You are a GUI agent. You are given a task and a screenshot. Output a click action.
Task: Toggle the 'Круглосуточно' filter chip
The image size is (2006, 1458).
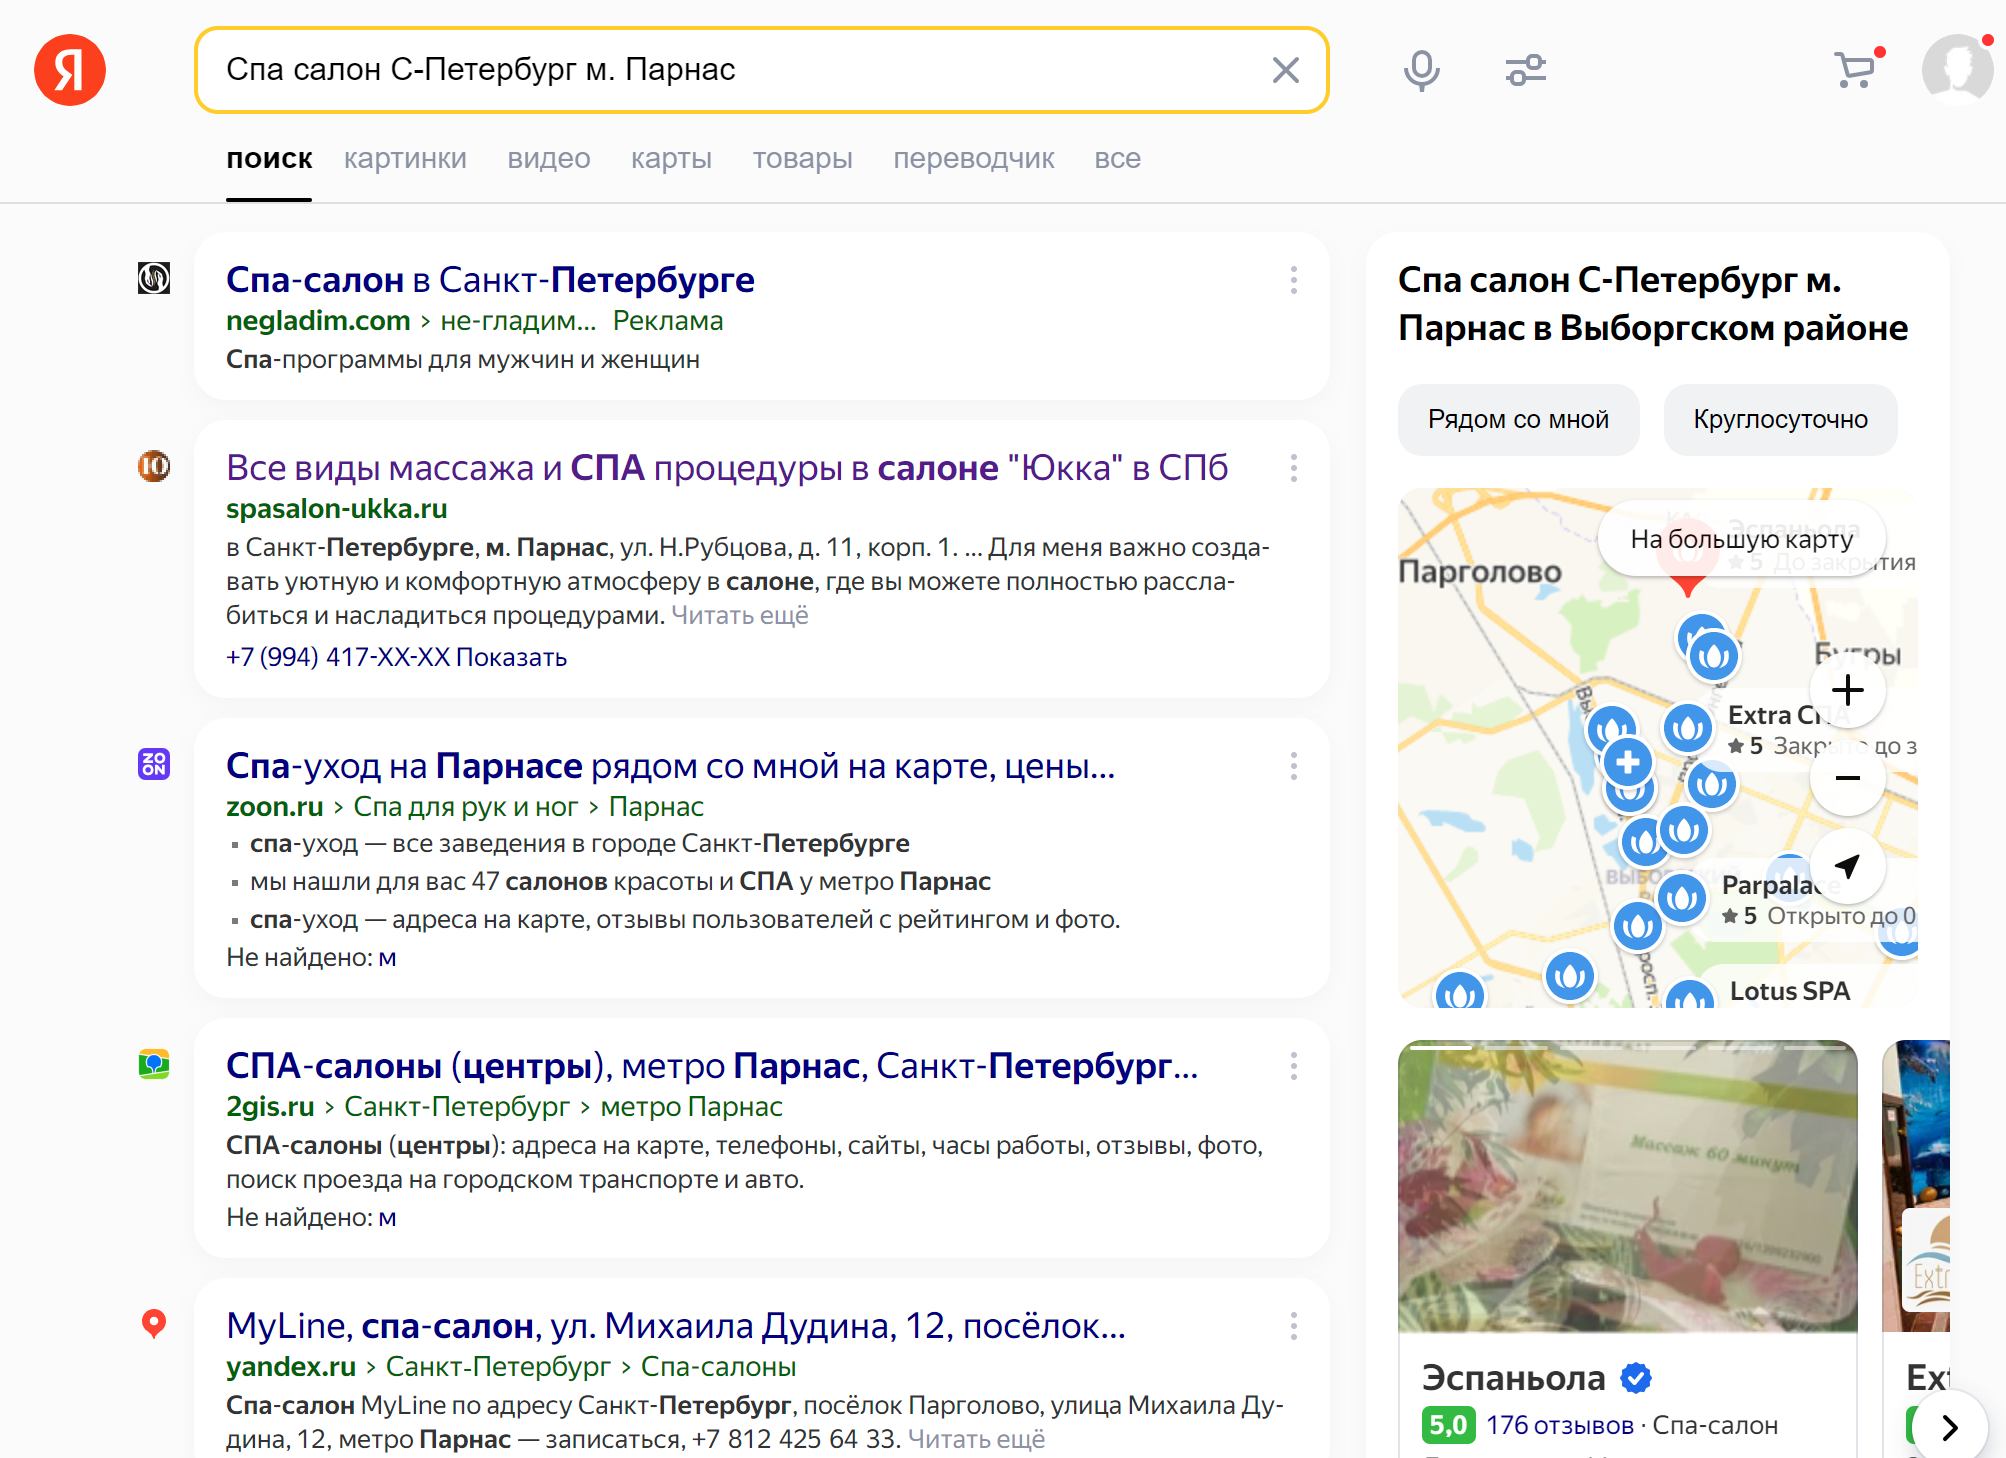coord(1780,420)
